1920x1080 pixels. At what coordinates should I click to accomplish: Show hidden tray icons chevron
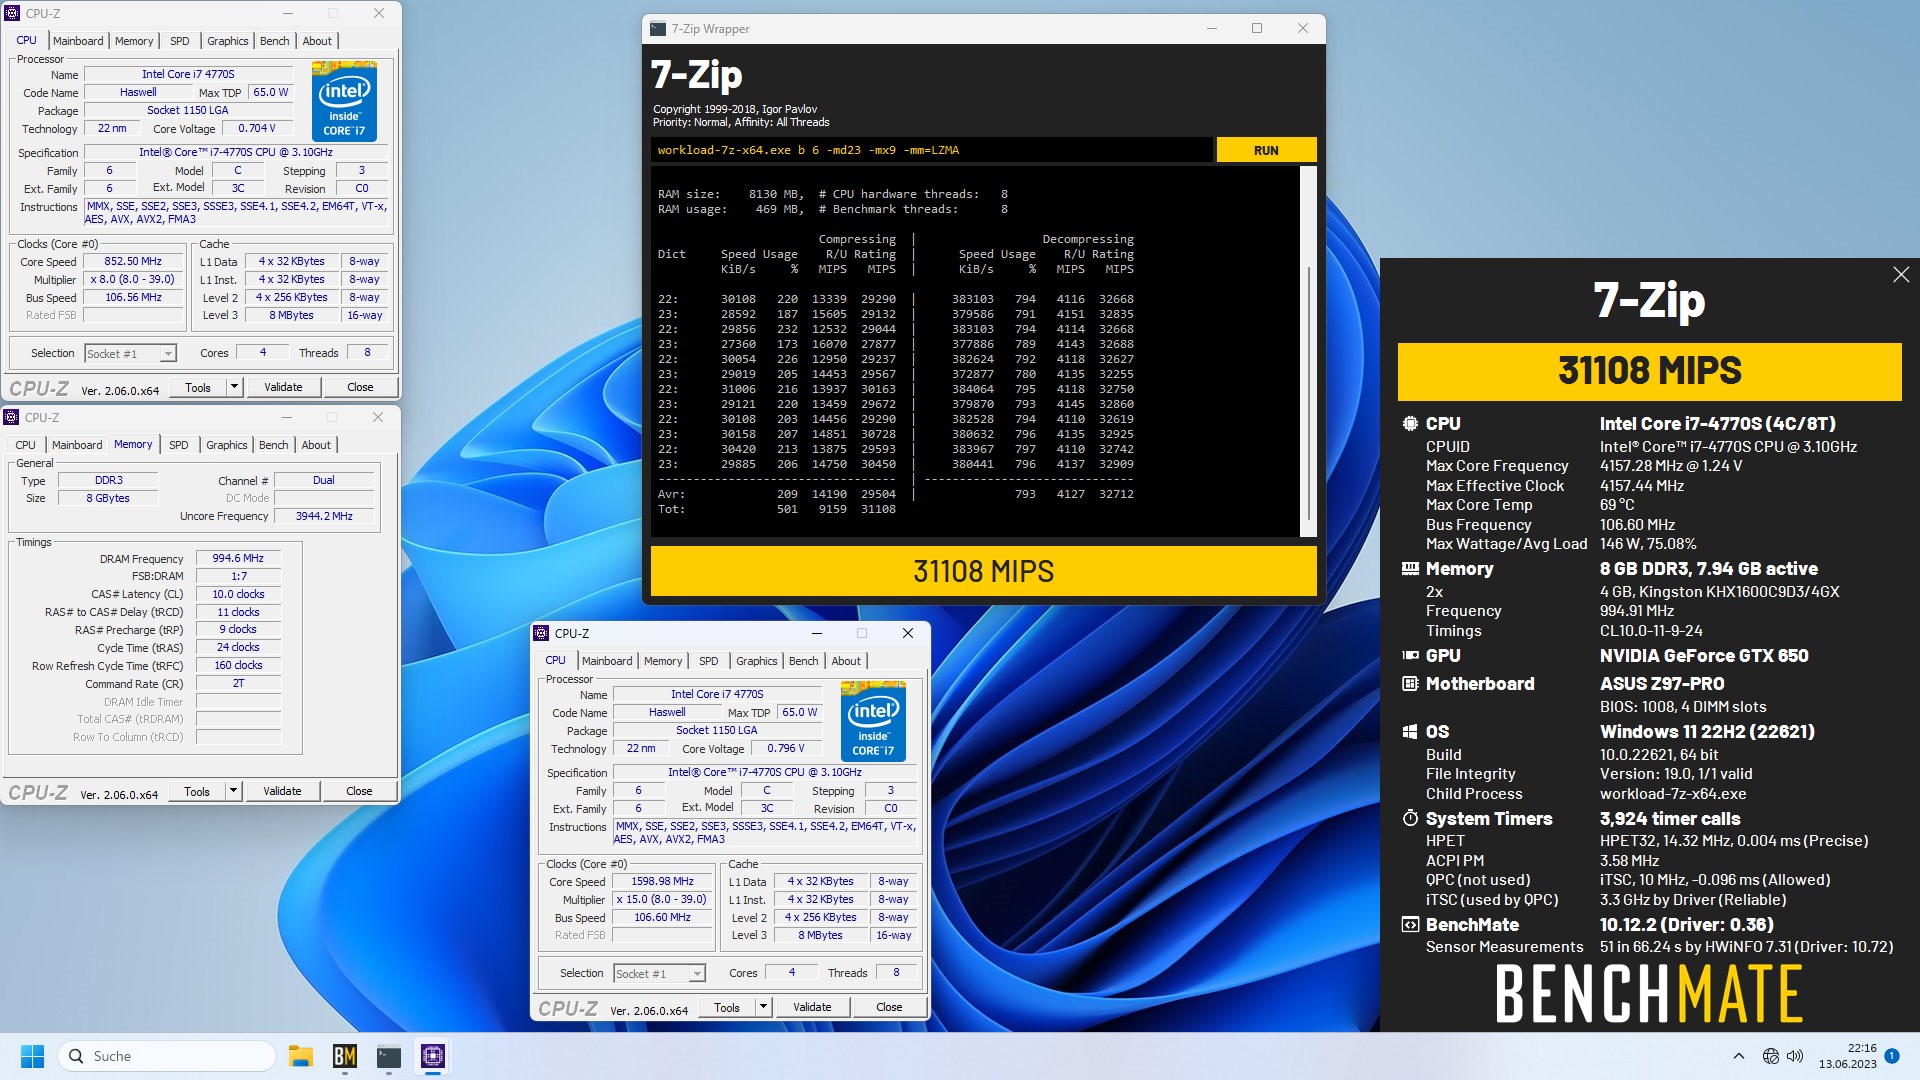pos(1738,1056)
